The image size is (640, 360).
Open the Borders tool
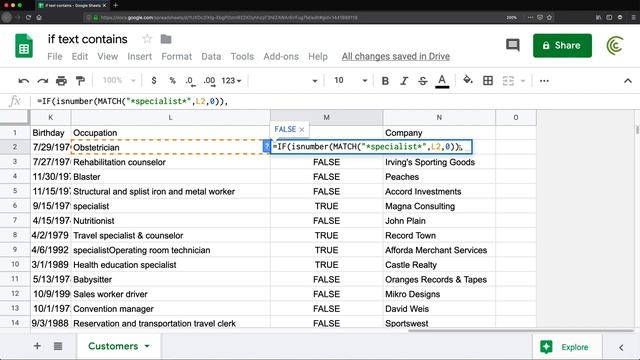(x=488, y=80)
